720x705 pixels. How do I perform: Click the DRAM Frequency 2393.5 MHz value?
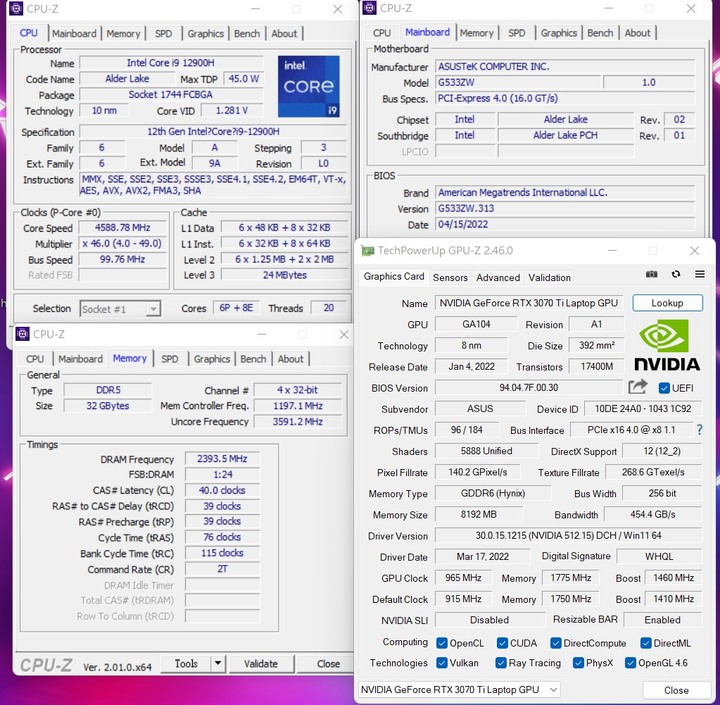point(222,459)
